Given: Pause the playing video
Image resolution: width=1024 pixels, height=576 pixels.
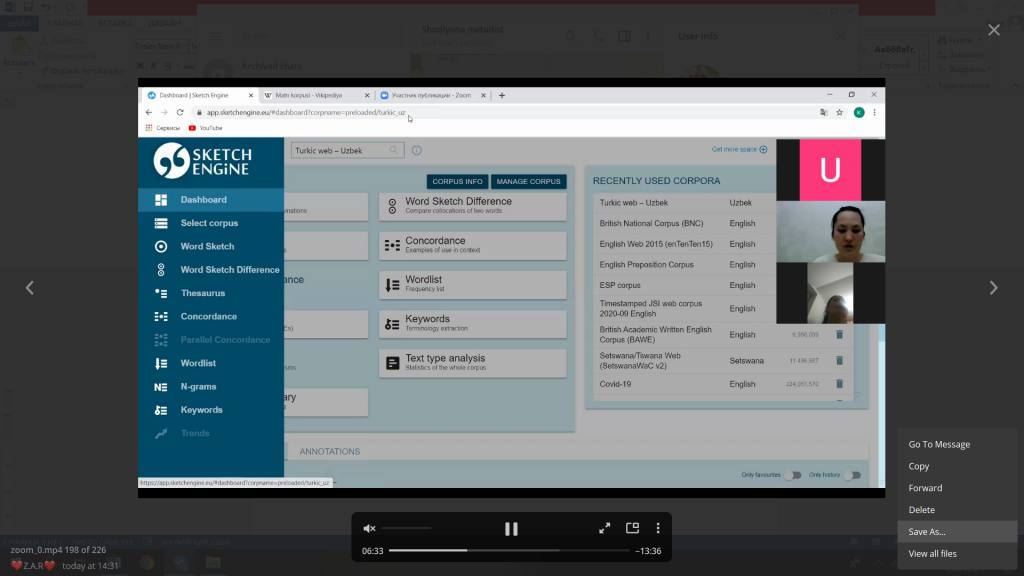Looking at the screenshot, I should 511,529.
